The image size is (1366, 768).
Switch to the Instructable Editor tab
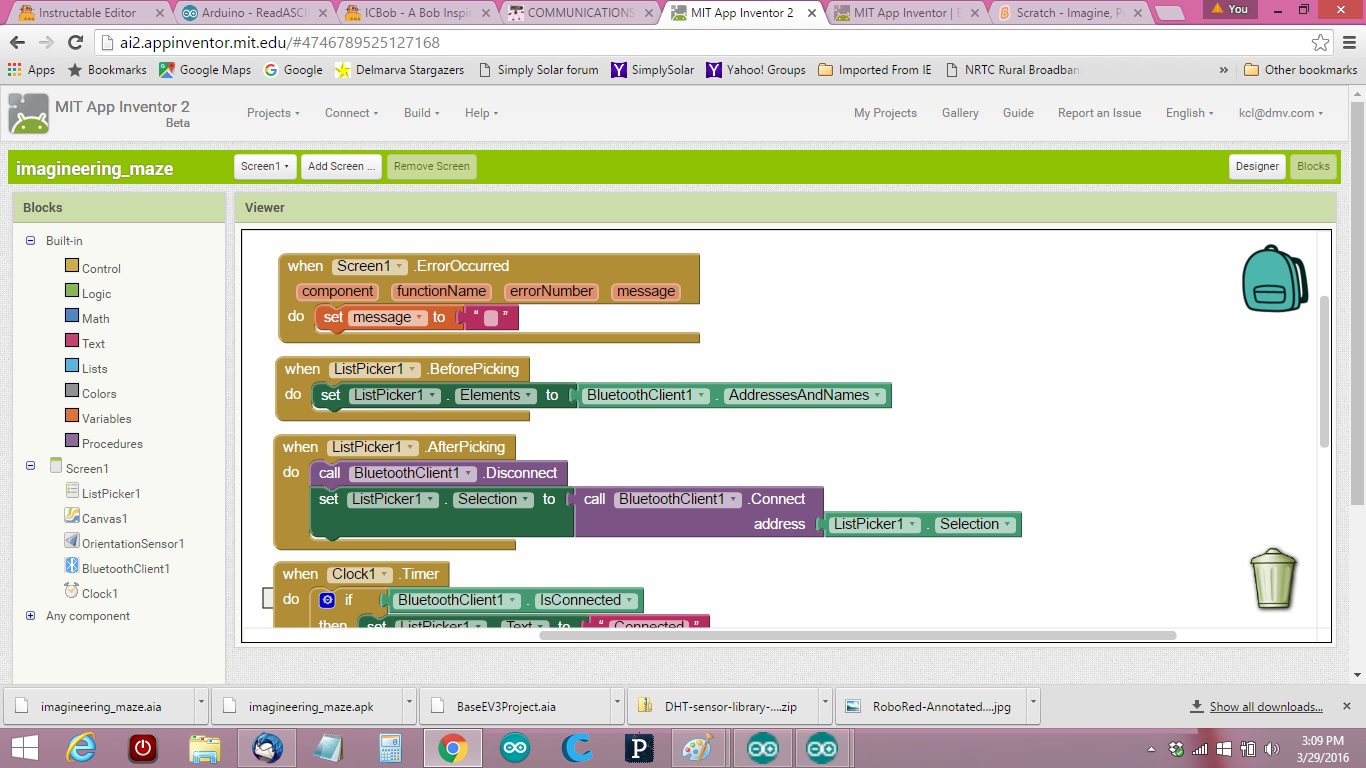(86, 13)
